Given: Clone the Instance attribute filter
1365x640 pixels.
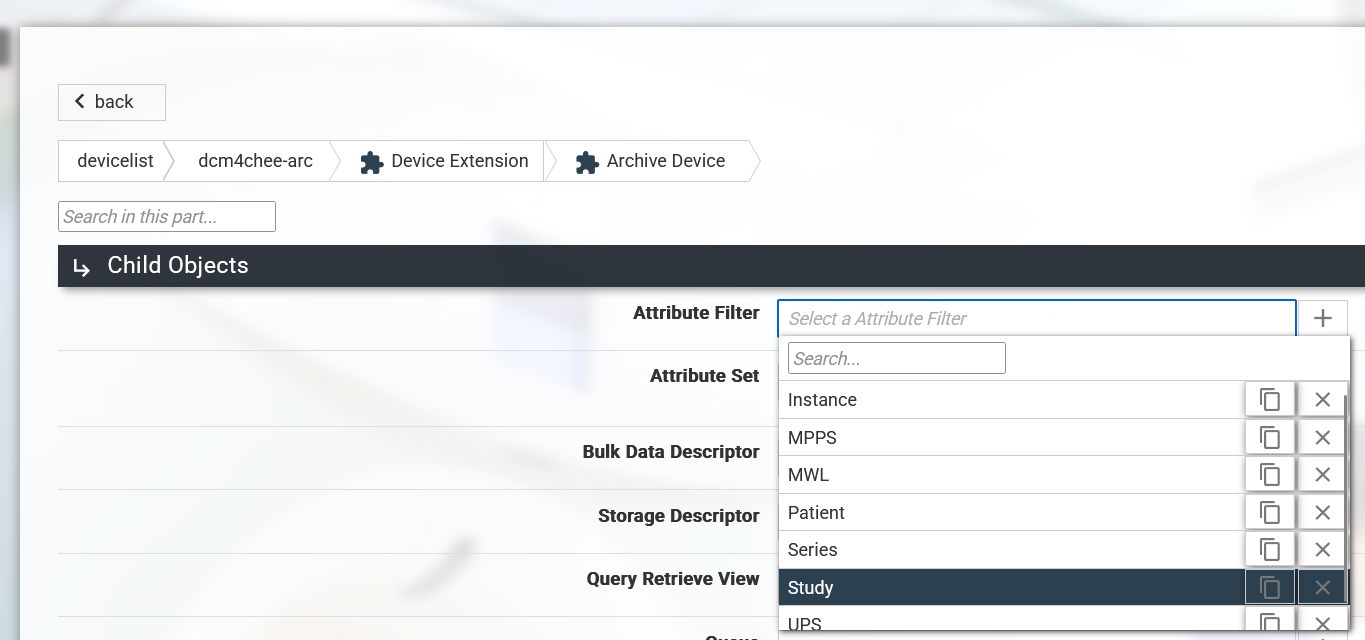Looking at the screenshot, I should (x=1269, y=400).
